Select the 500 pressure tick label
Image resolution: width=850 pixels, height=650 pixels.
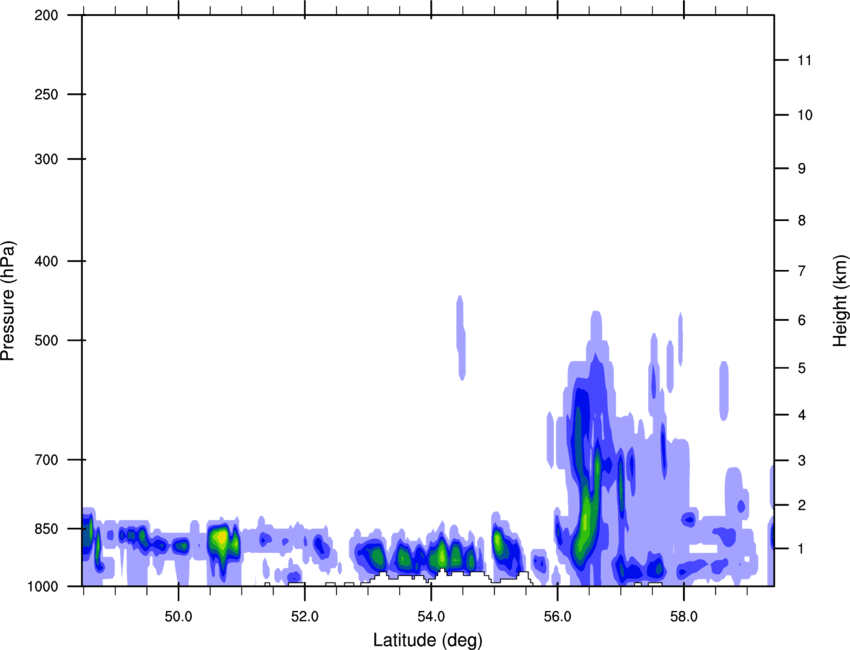point(46,340)
